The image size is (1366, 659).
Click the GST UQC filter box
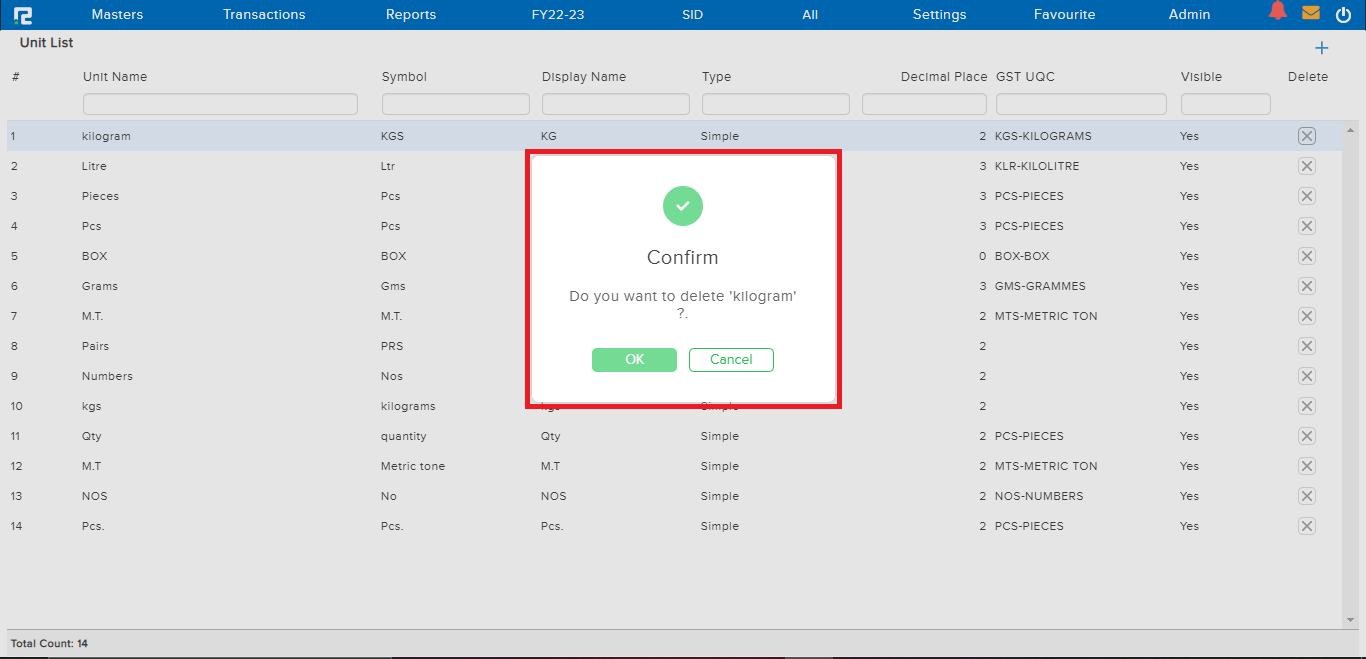pyautogui.click(x=1081, y=104)
